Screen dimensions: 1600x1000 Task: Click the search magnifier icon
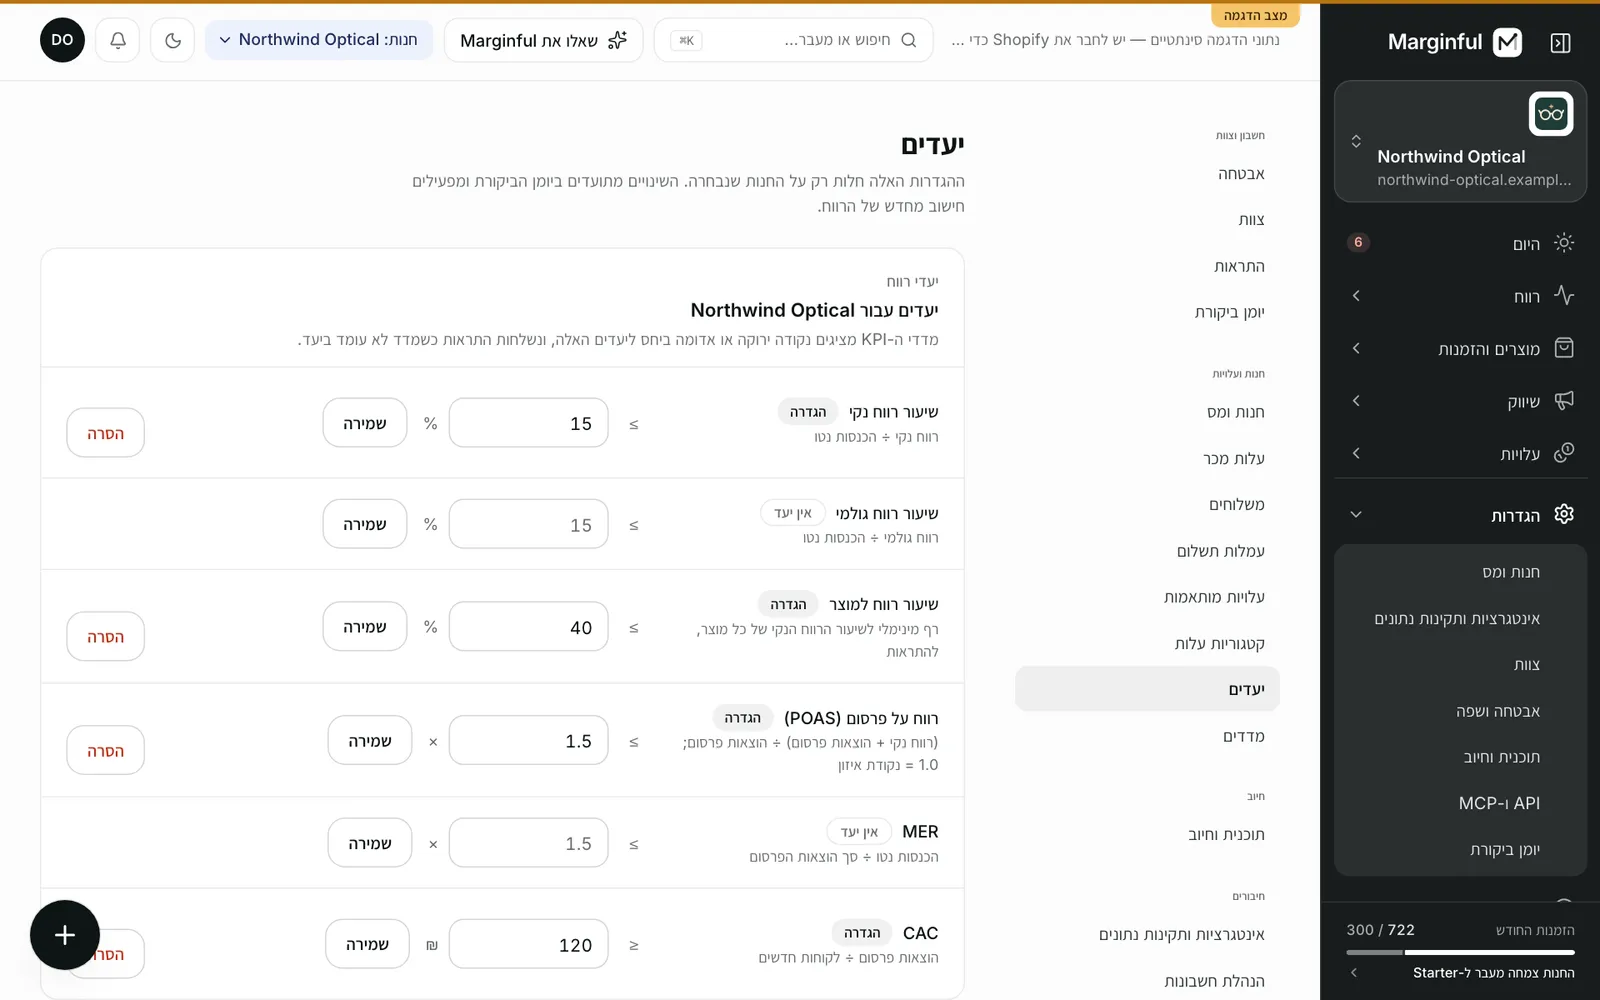pyautogui.click(x=908, y=40)
